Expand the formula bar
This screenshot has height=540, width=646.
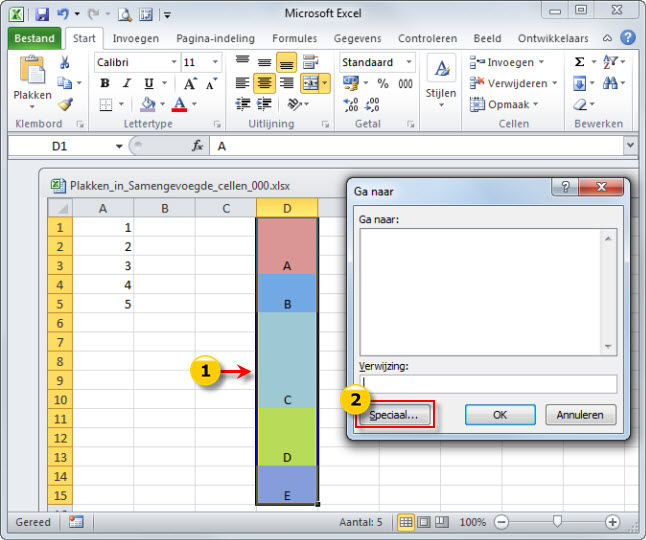pyautogui.click(x=630, y=145)
